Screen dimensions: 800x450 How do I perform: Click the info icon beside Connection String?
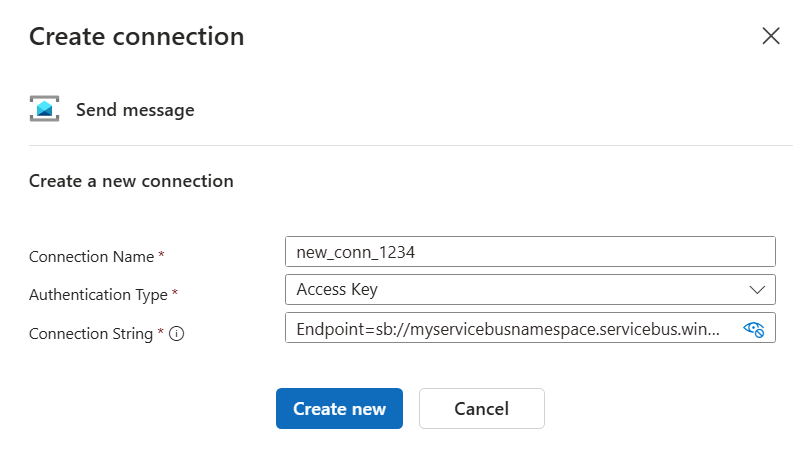177,334
